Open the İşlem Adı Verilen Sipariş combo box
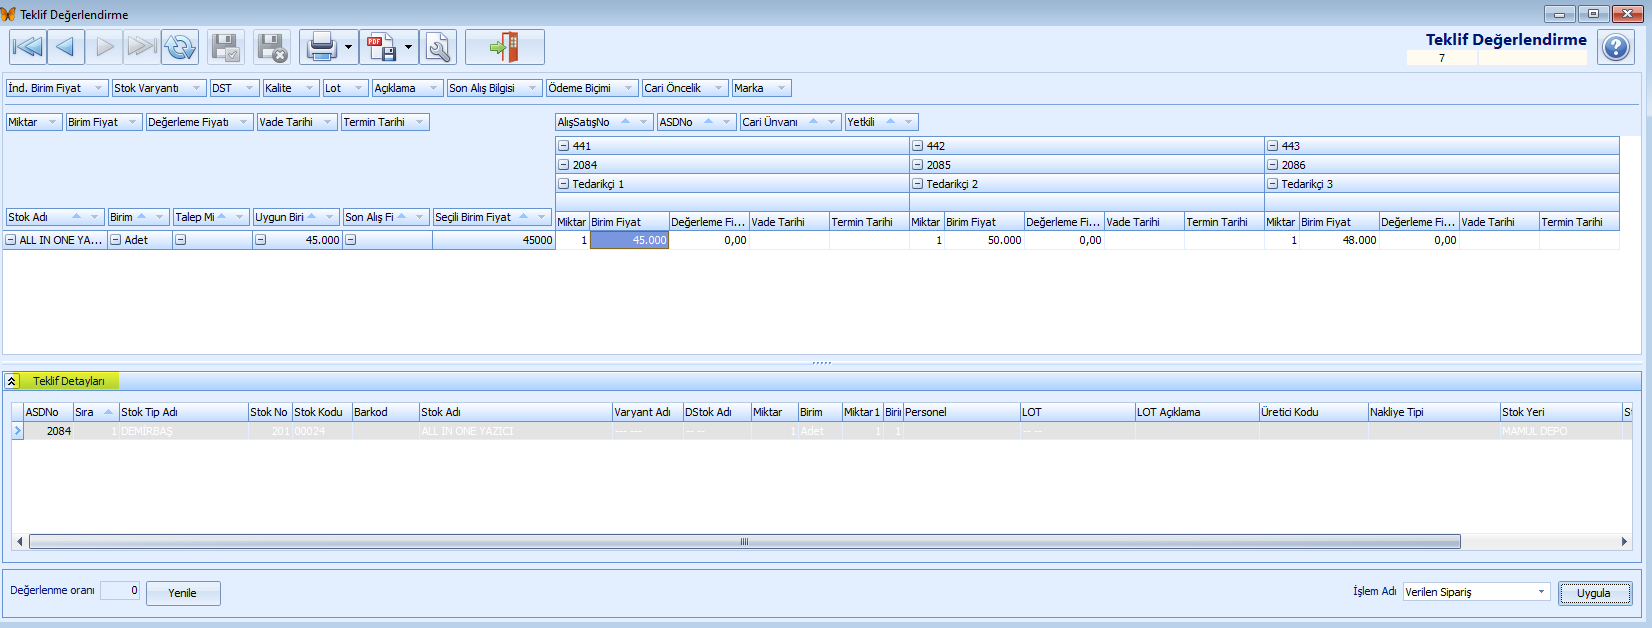Viewport: 1652px width, 628px height. (1476, 592)
